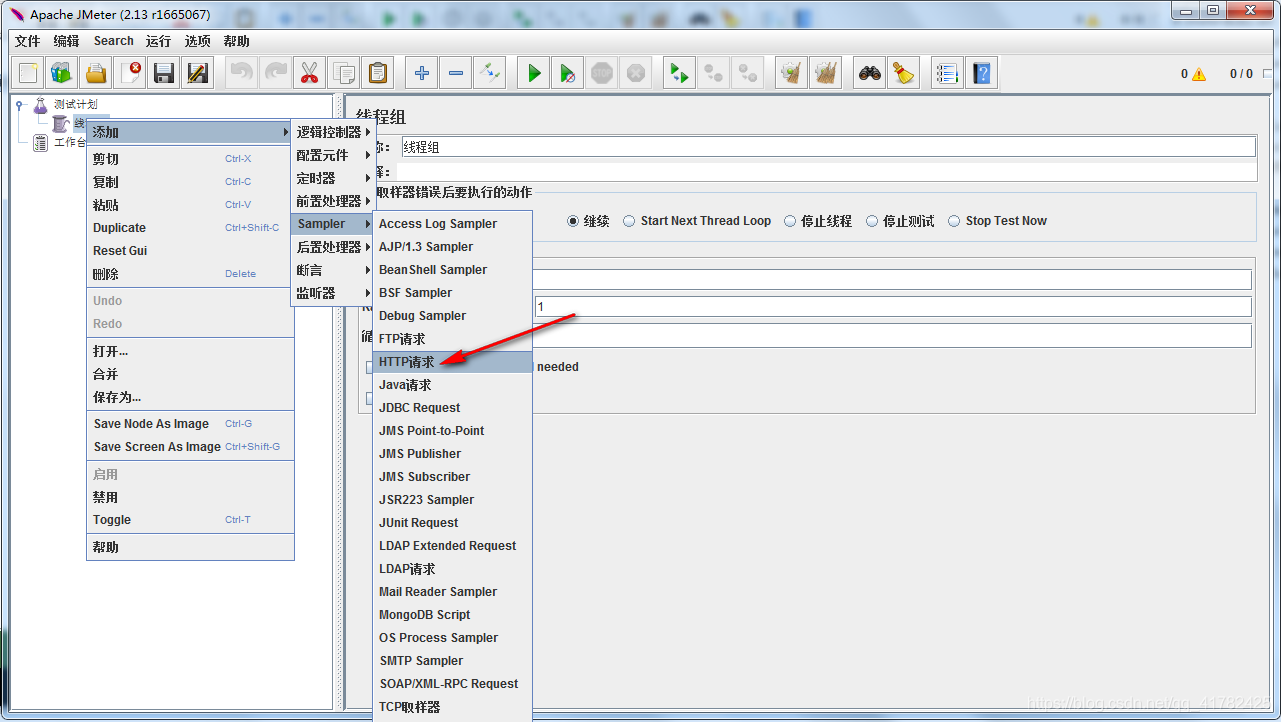Click the Cut scissors icon
1281x722 pixels.
310,73
